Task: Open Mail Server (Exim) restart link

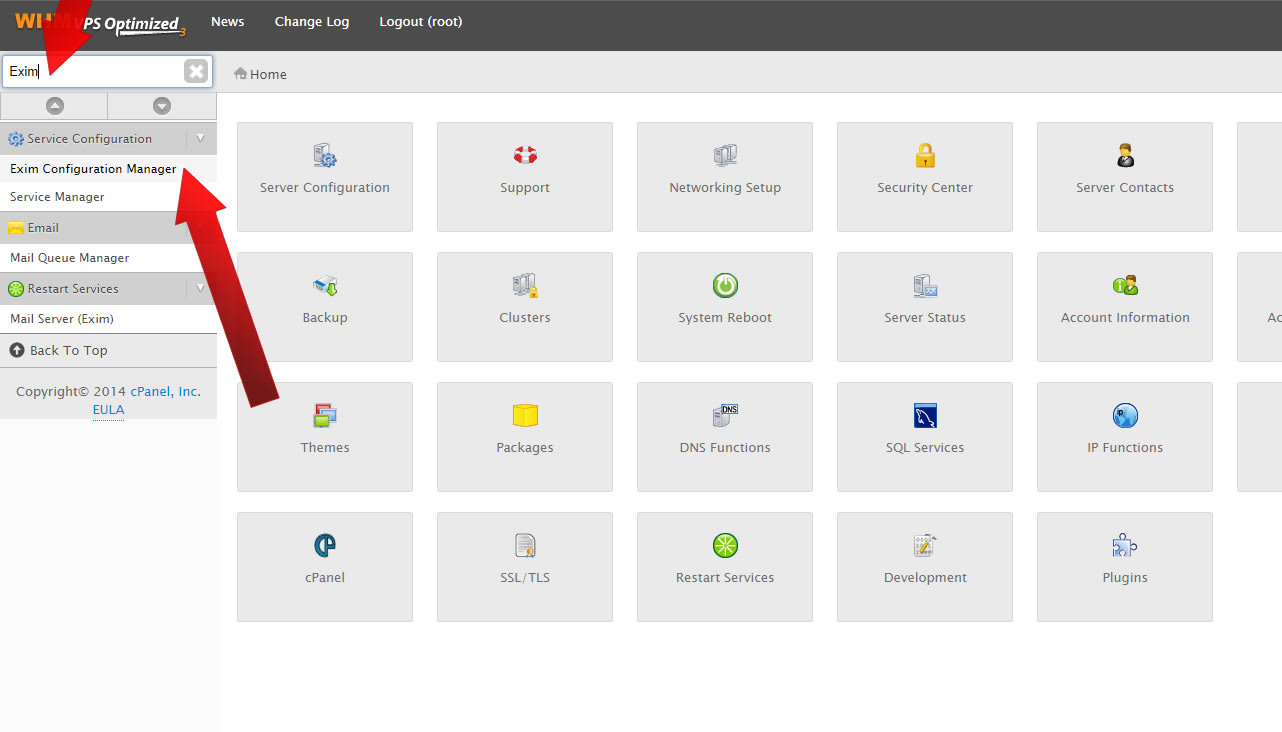Action: [62, 319]
